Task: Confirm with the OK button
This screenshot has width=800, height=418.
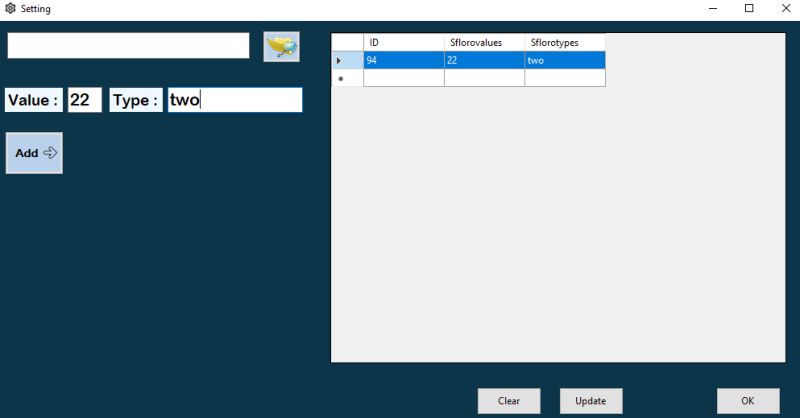Action: [x=748, y=401]
